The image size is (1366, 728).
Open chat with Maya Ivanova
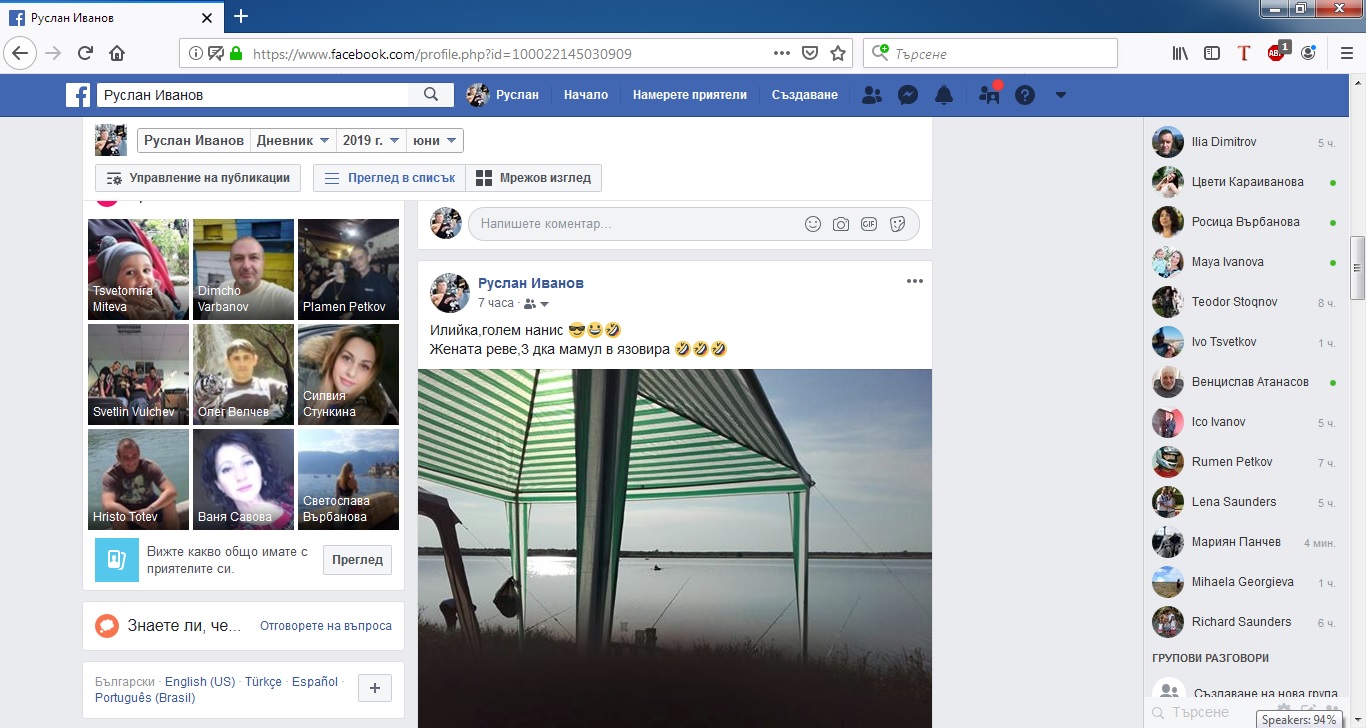tap(1245, 262)
